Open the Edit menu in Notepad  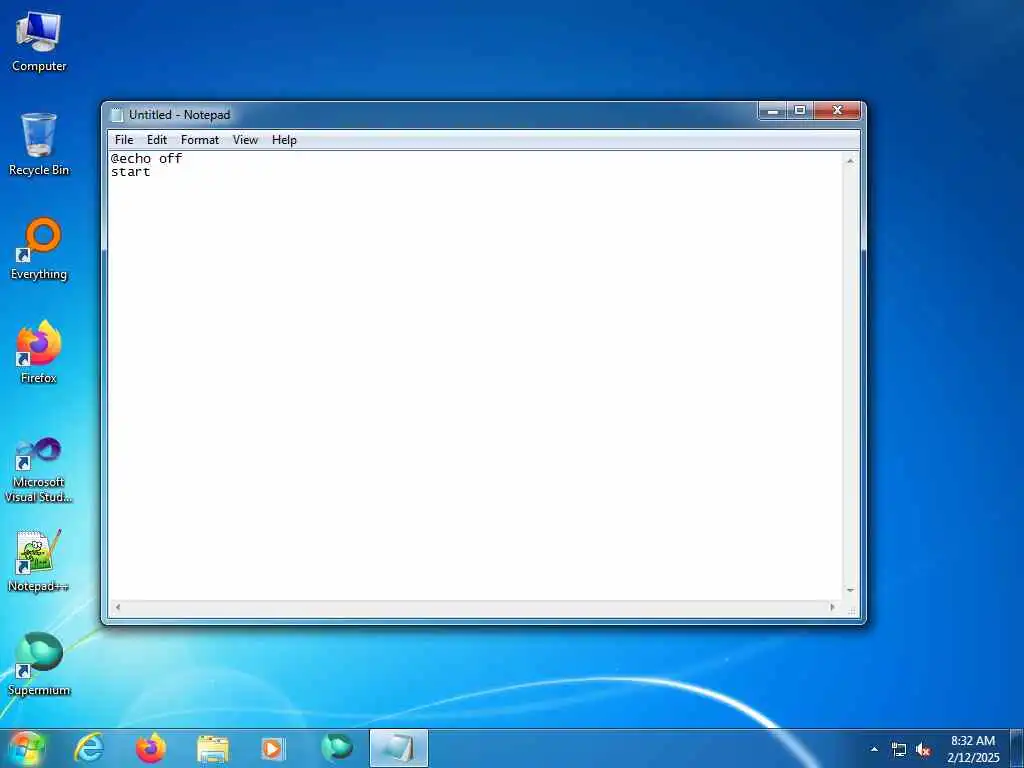coord(157,140)
